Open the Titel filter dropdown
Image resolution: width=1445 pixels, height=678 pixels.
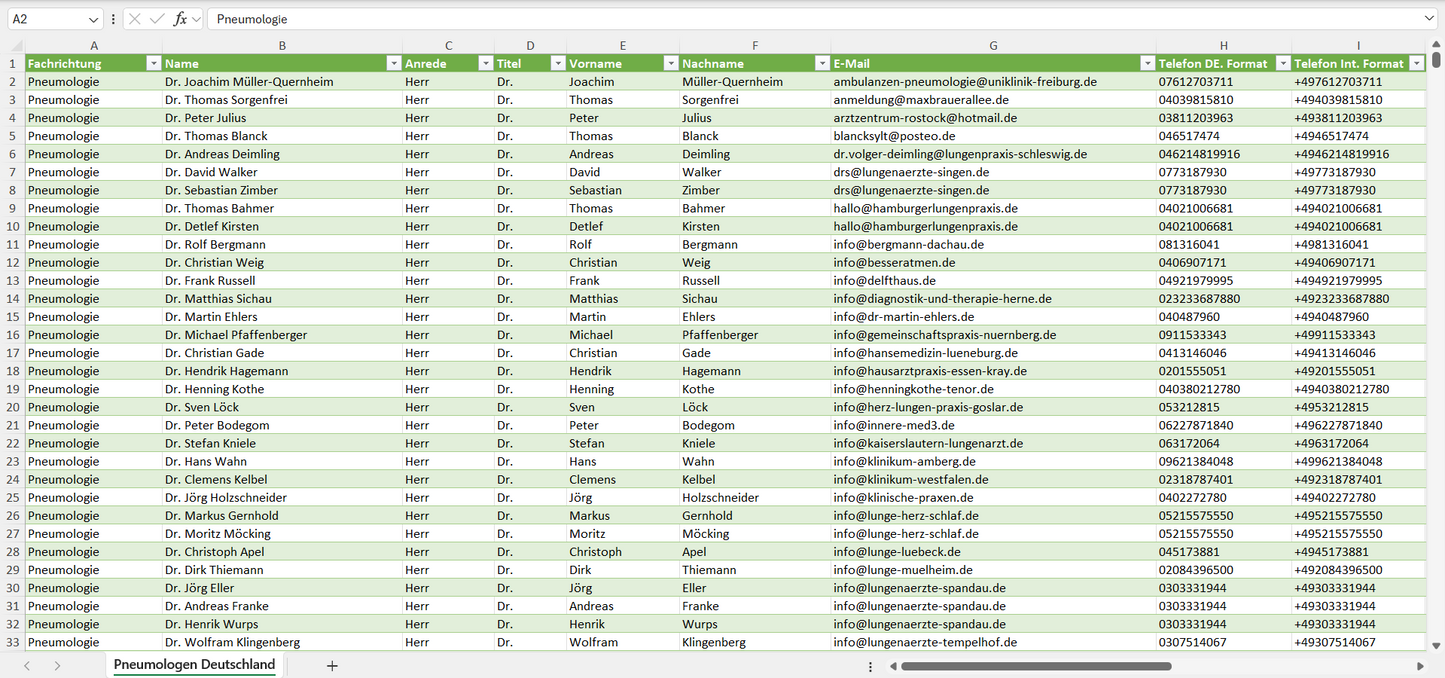[x=557, y=63]
